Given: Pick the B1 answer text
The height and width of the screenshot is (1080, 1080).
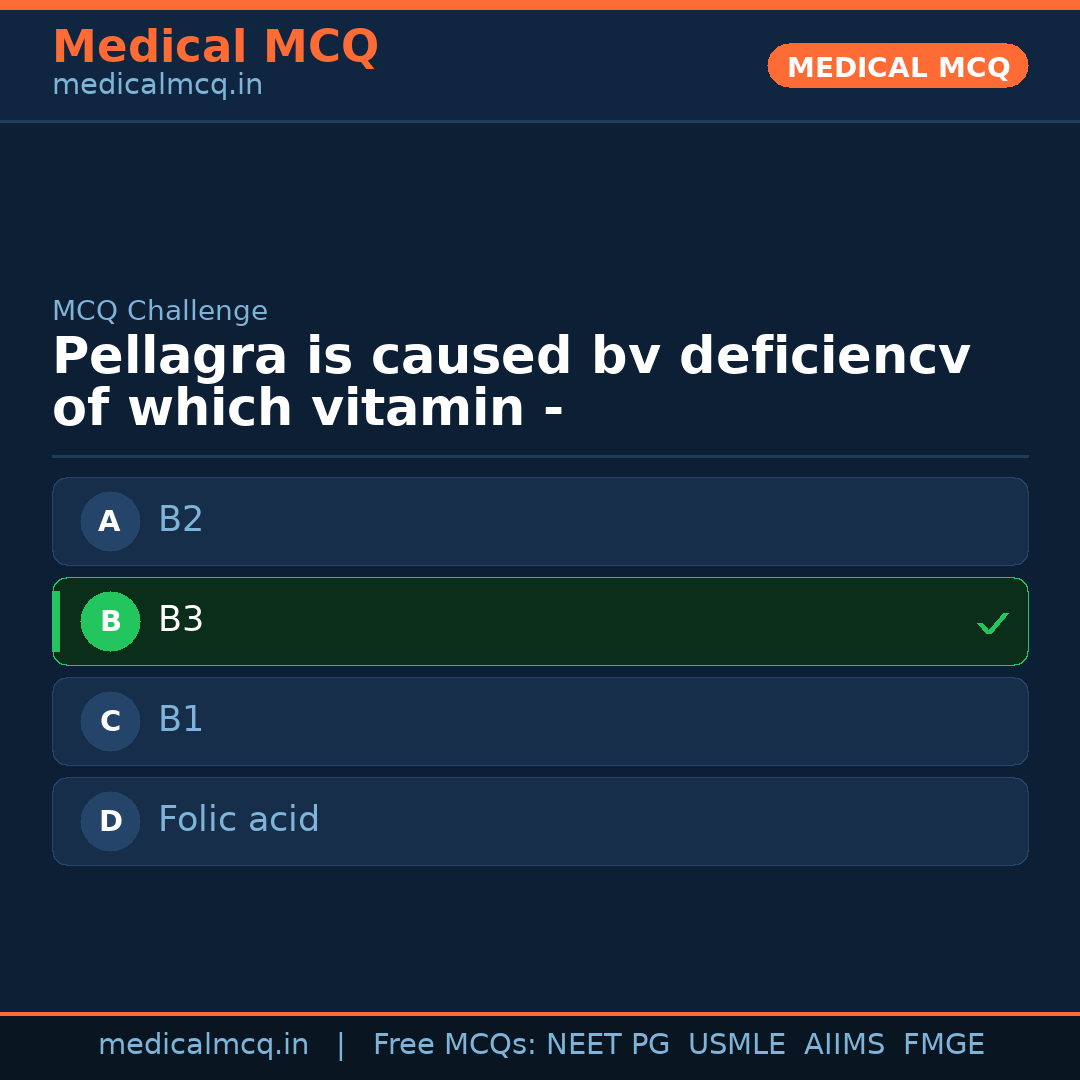Looking at the screenshot, I should click(181, 720).
